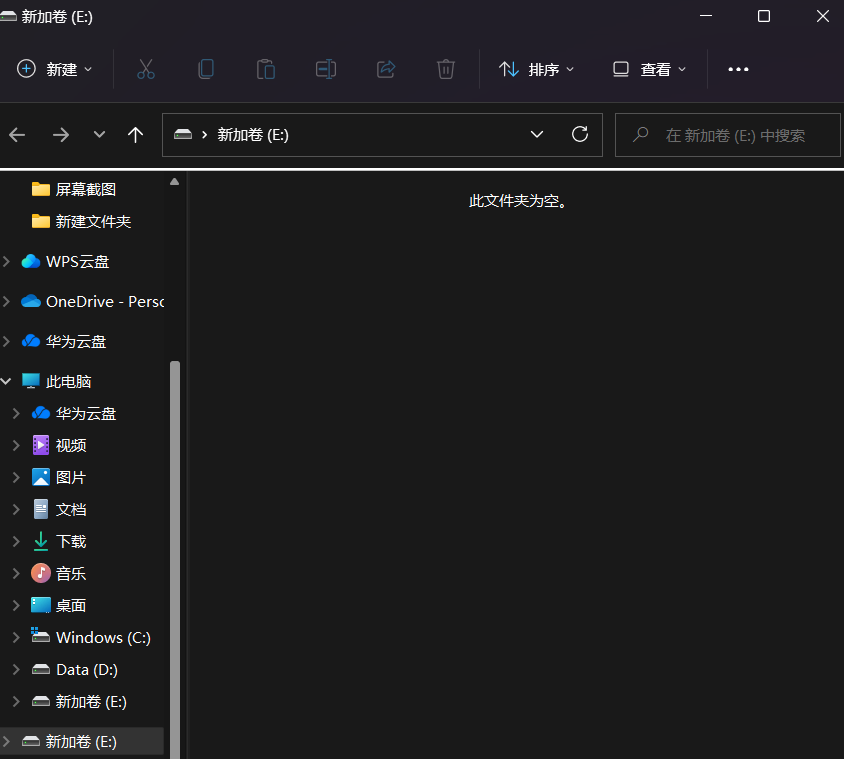Collapse the 此电脑 tree node
Viewport: 844px width, 759px height.
click(7, 381)
